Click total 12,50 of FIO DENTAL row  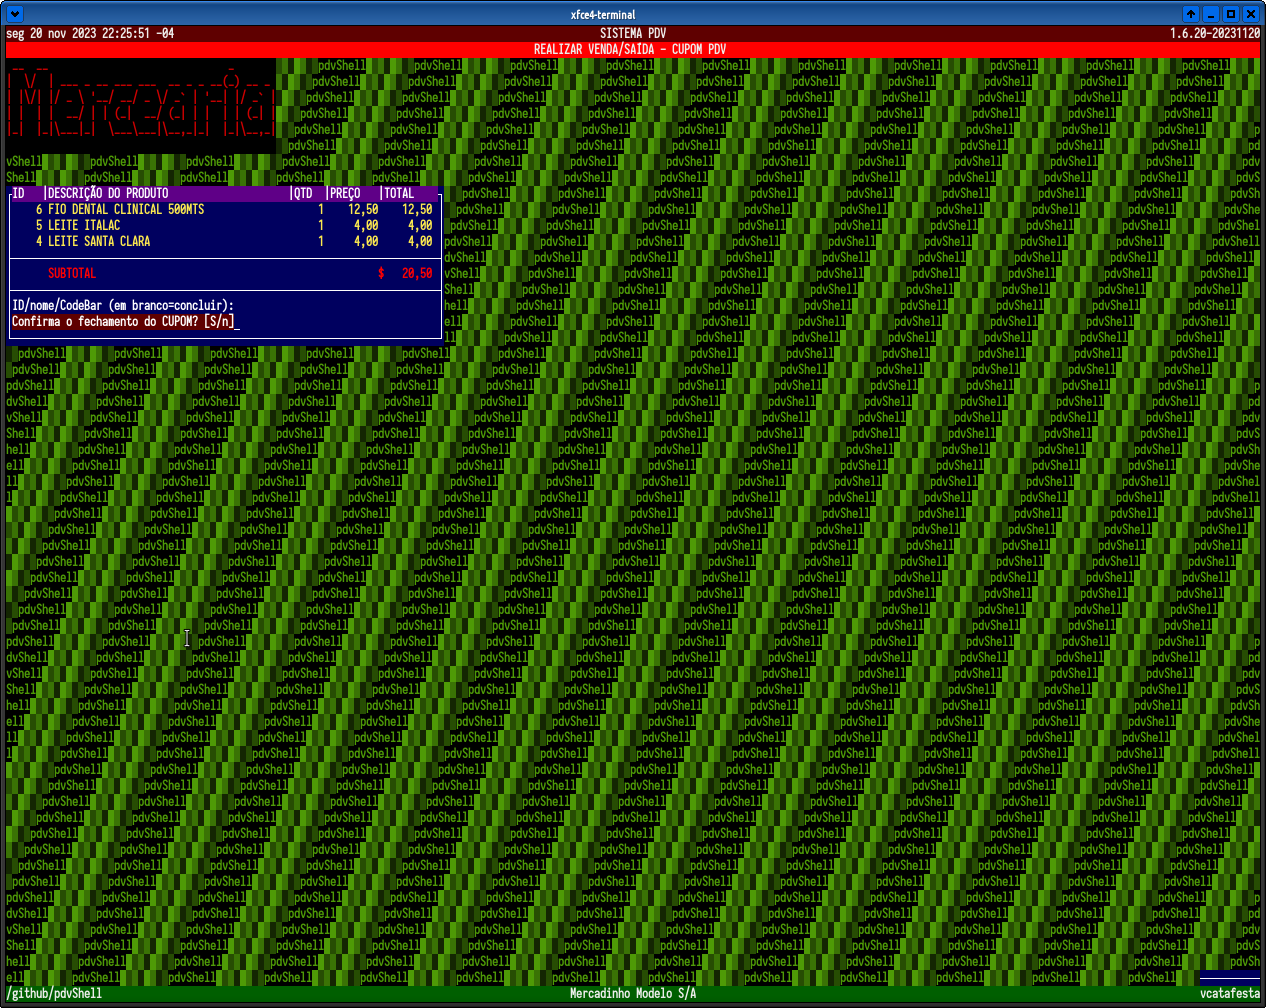click(417, 209)
